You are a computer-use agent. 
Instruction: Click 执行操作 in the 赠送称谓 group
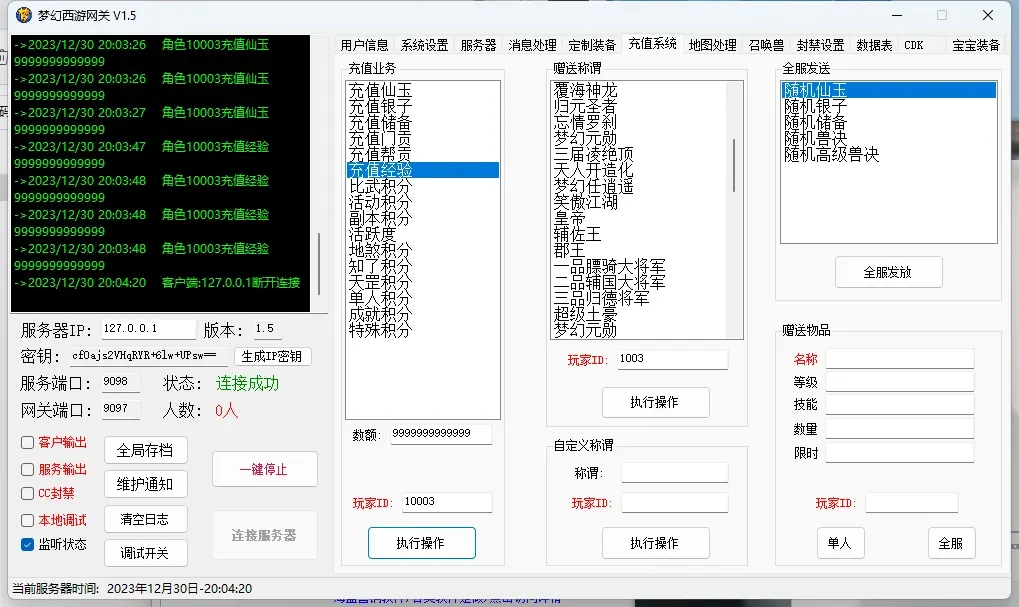[x=655, y=402]
